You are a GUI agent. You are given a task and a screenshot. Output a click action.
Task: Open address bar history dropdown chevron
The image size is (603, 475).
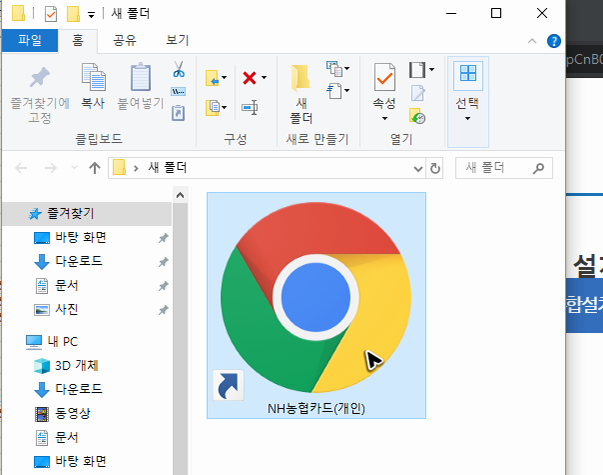[418, 168]
